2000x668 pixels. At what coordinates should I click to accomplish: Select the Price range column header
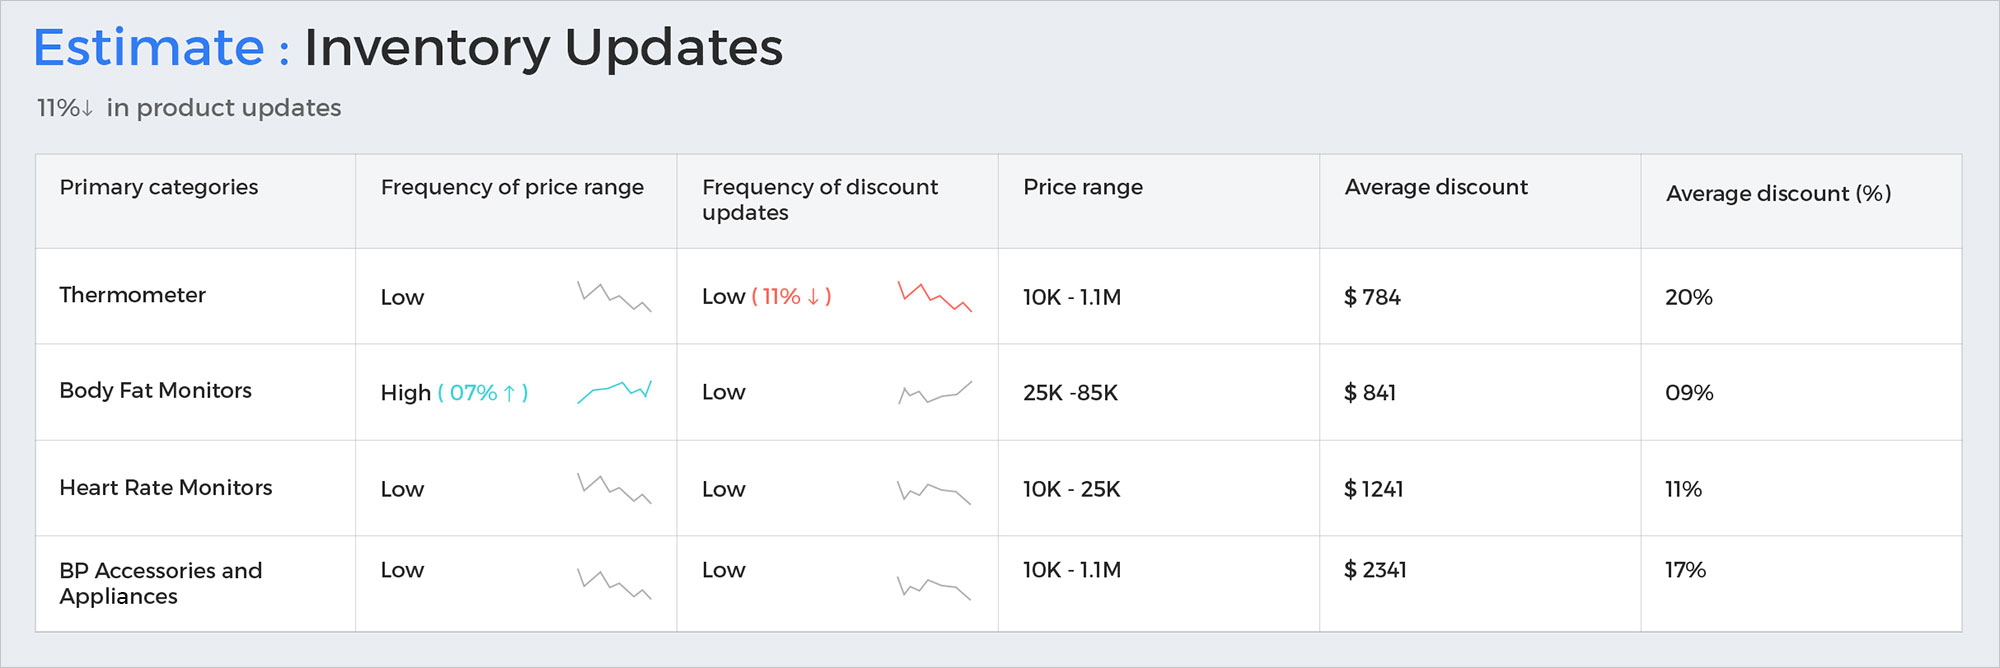click(1083, 187)
